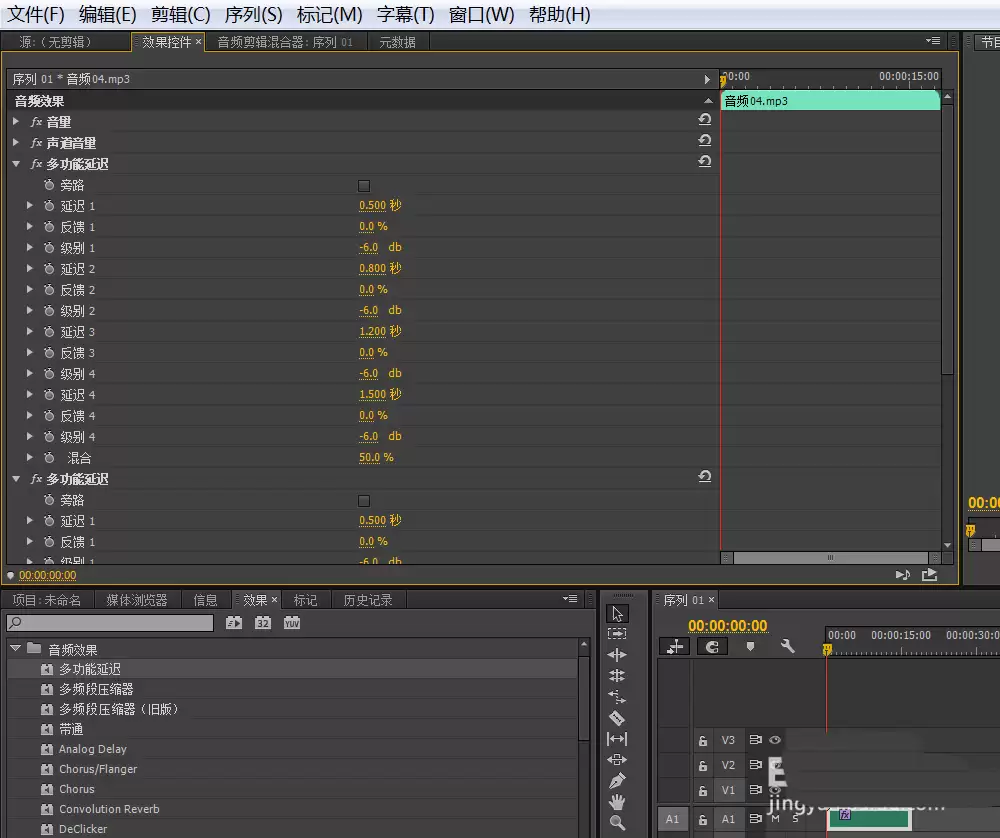Collapse the 音频效果 folder in effects panel
The height and width of the screenshot is (838, 1000).
16,648
